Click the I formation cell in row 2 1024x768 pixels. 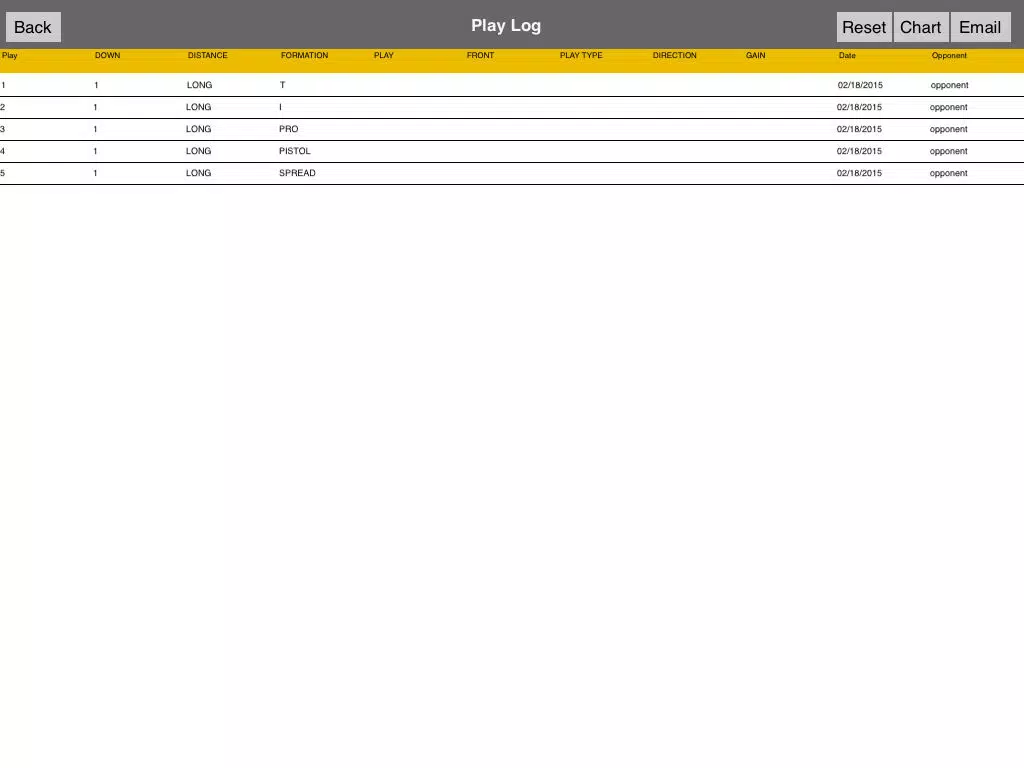click(281, 108)
